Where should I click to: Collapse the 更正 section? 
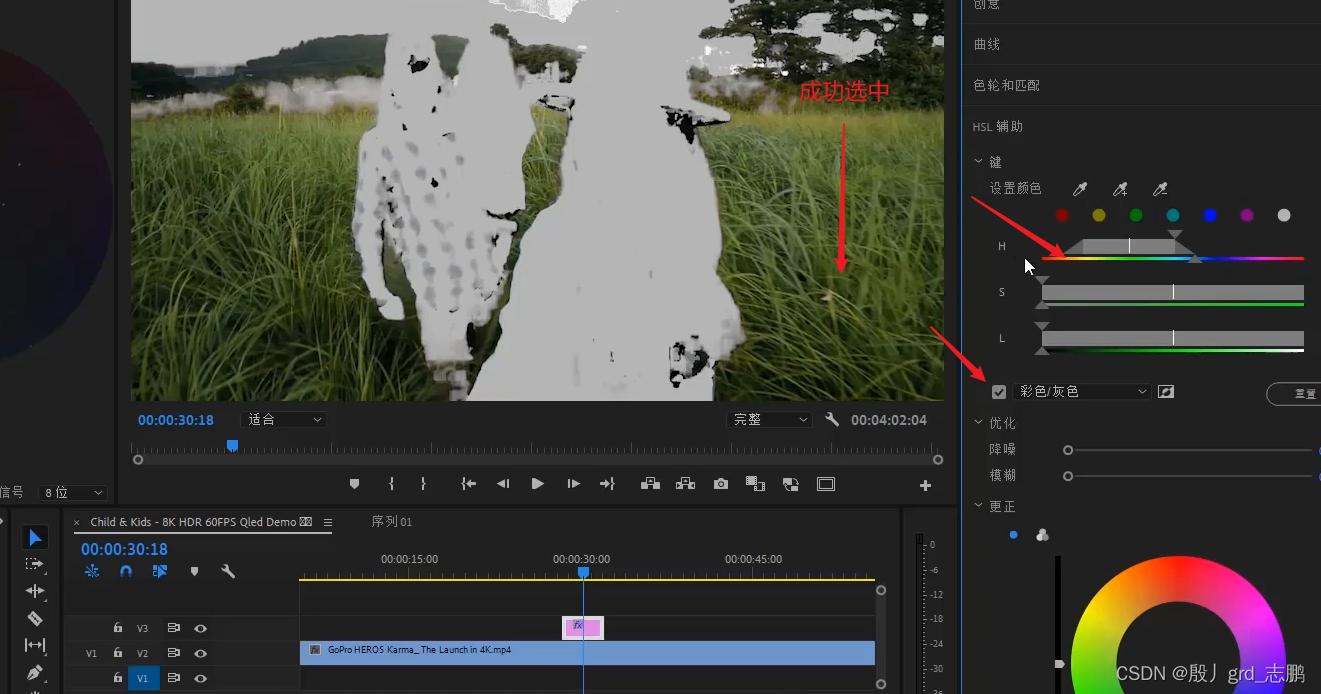pyautogui.click(x=978, y=506)
